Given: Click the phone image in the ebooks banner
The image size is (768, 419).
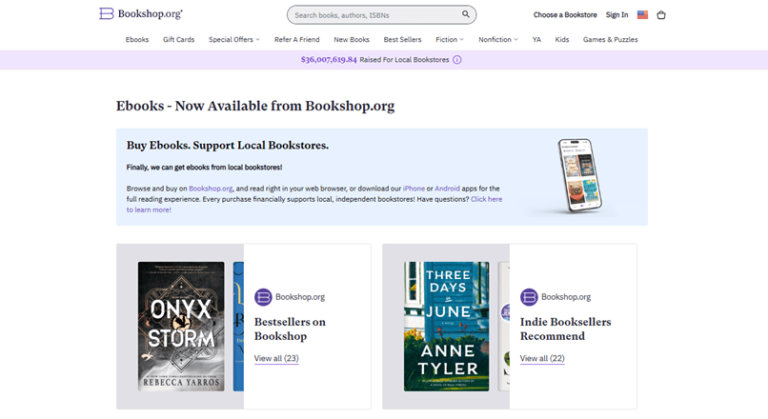Looking at the screenshot, I should [x=580, y=175].
